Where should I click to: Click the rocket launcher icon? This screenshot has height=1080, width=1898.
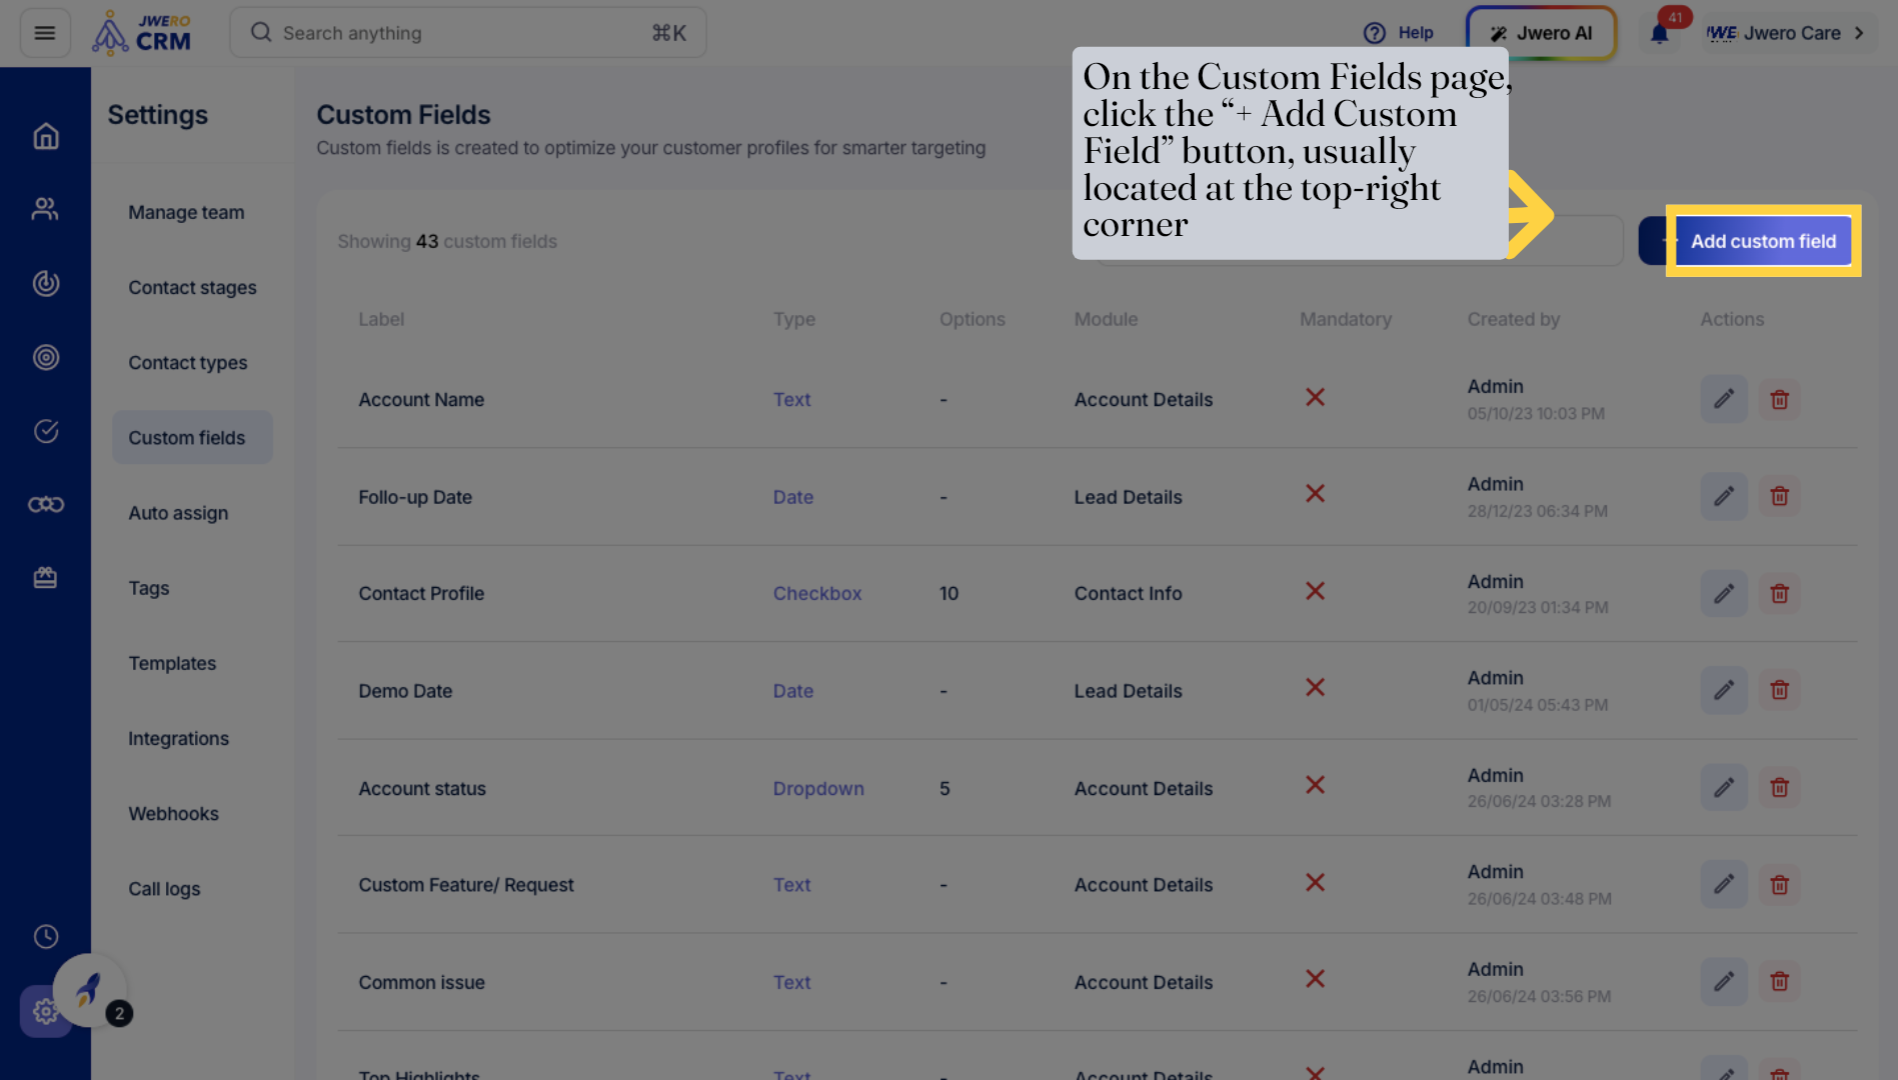click(x=89, y=990)
